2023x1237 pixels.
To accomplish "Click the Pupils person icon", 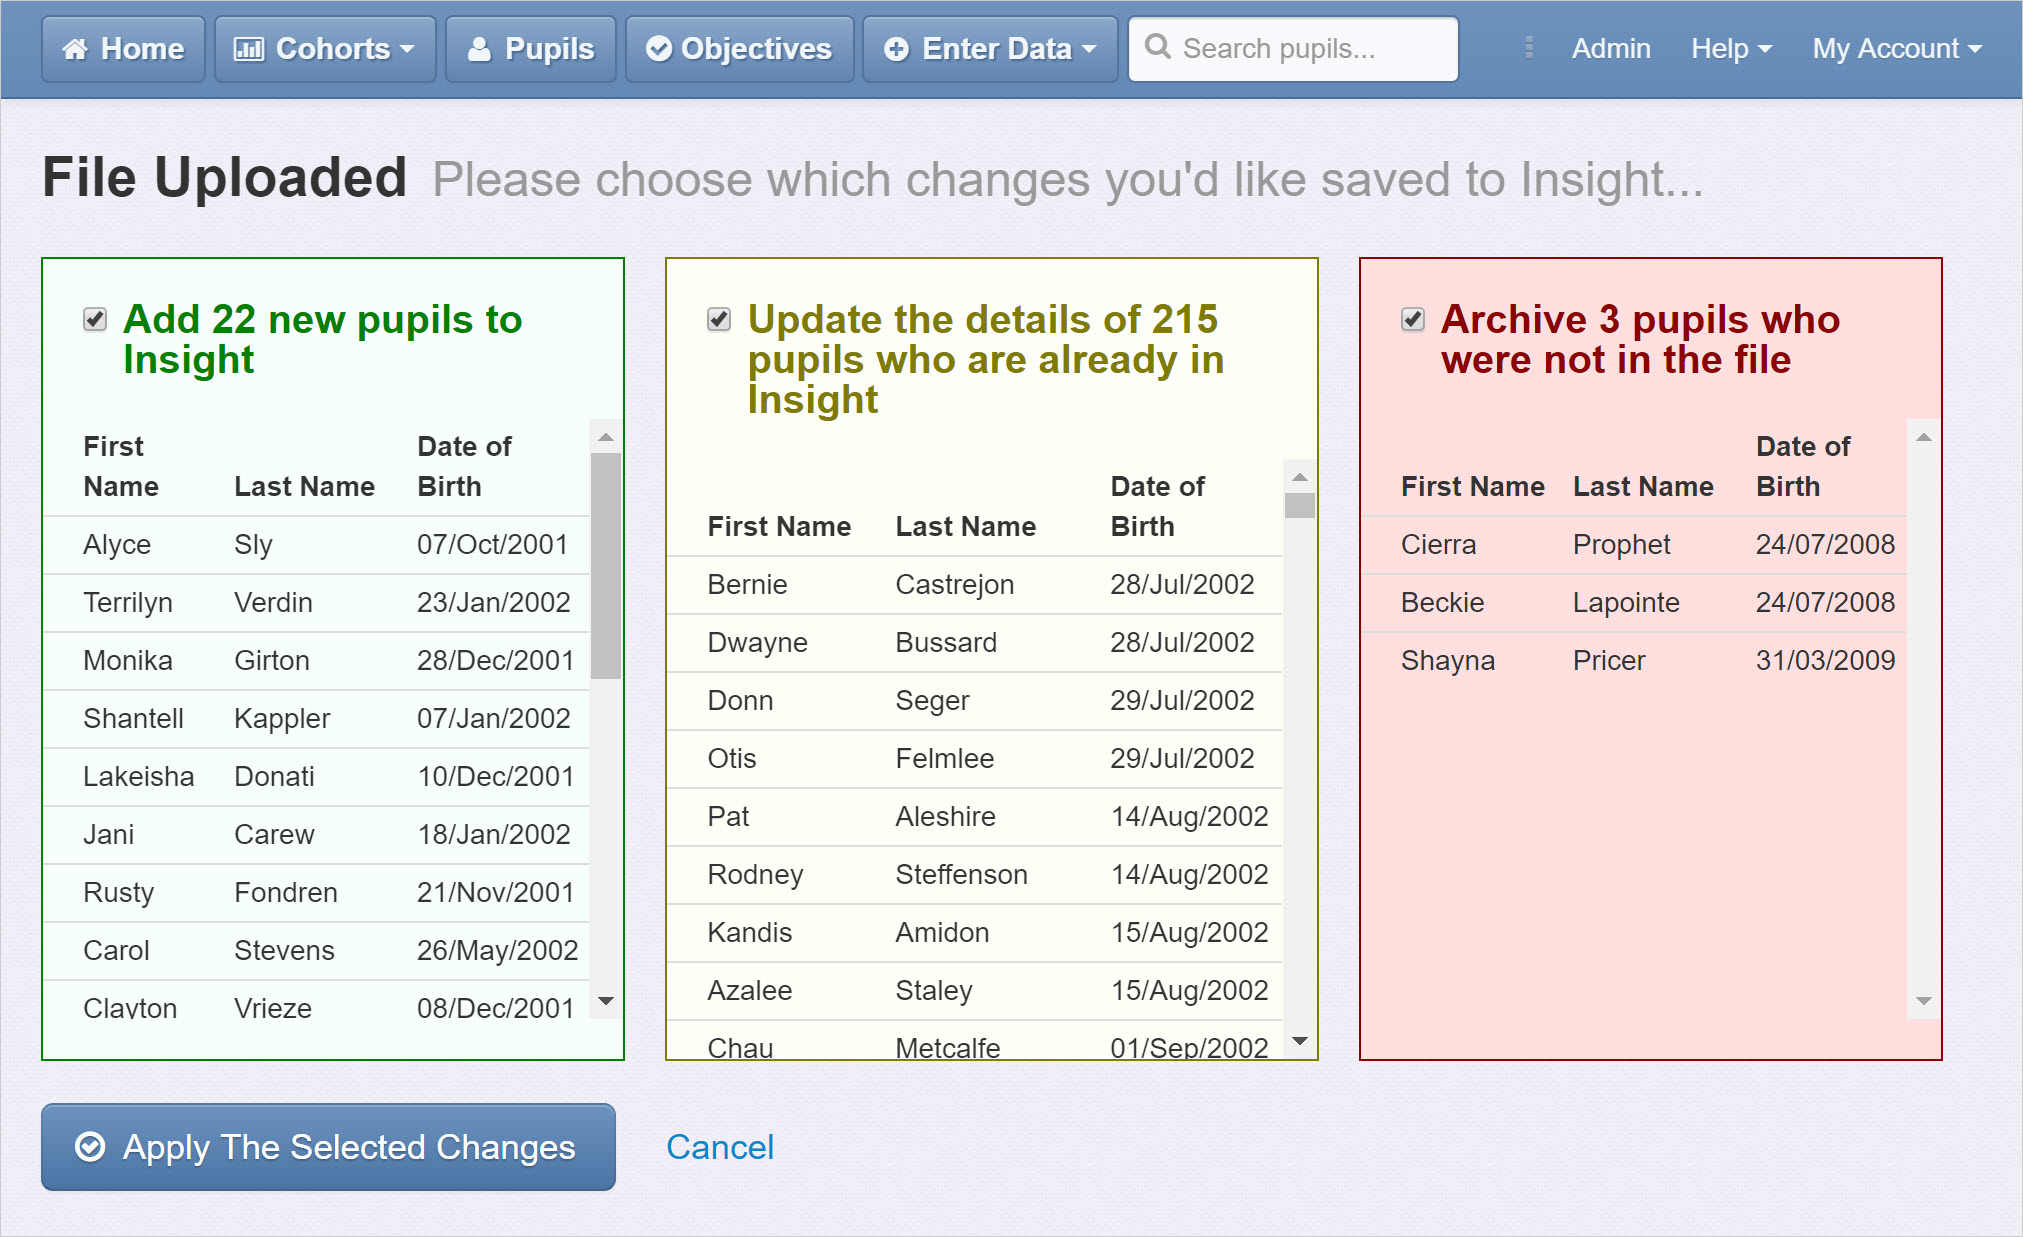I will coord(480,49).
